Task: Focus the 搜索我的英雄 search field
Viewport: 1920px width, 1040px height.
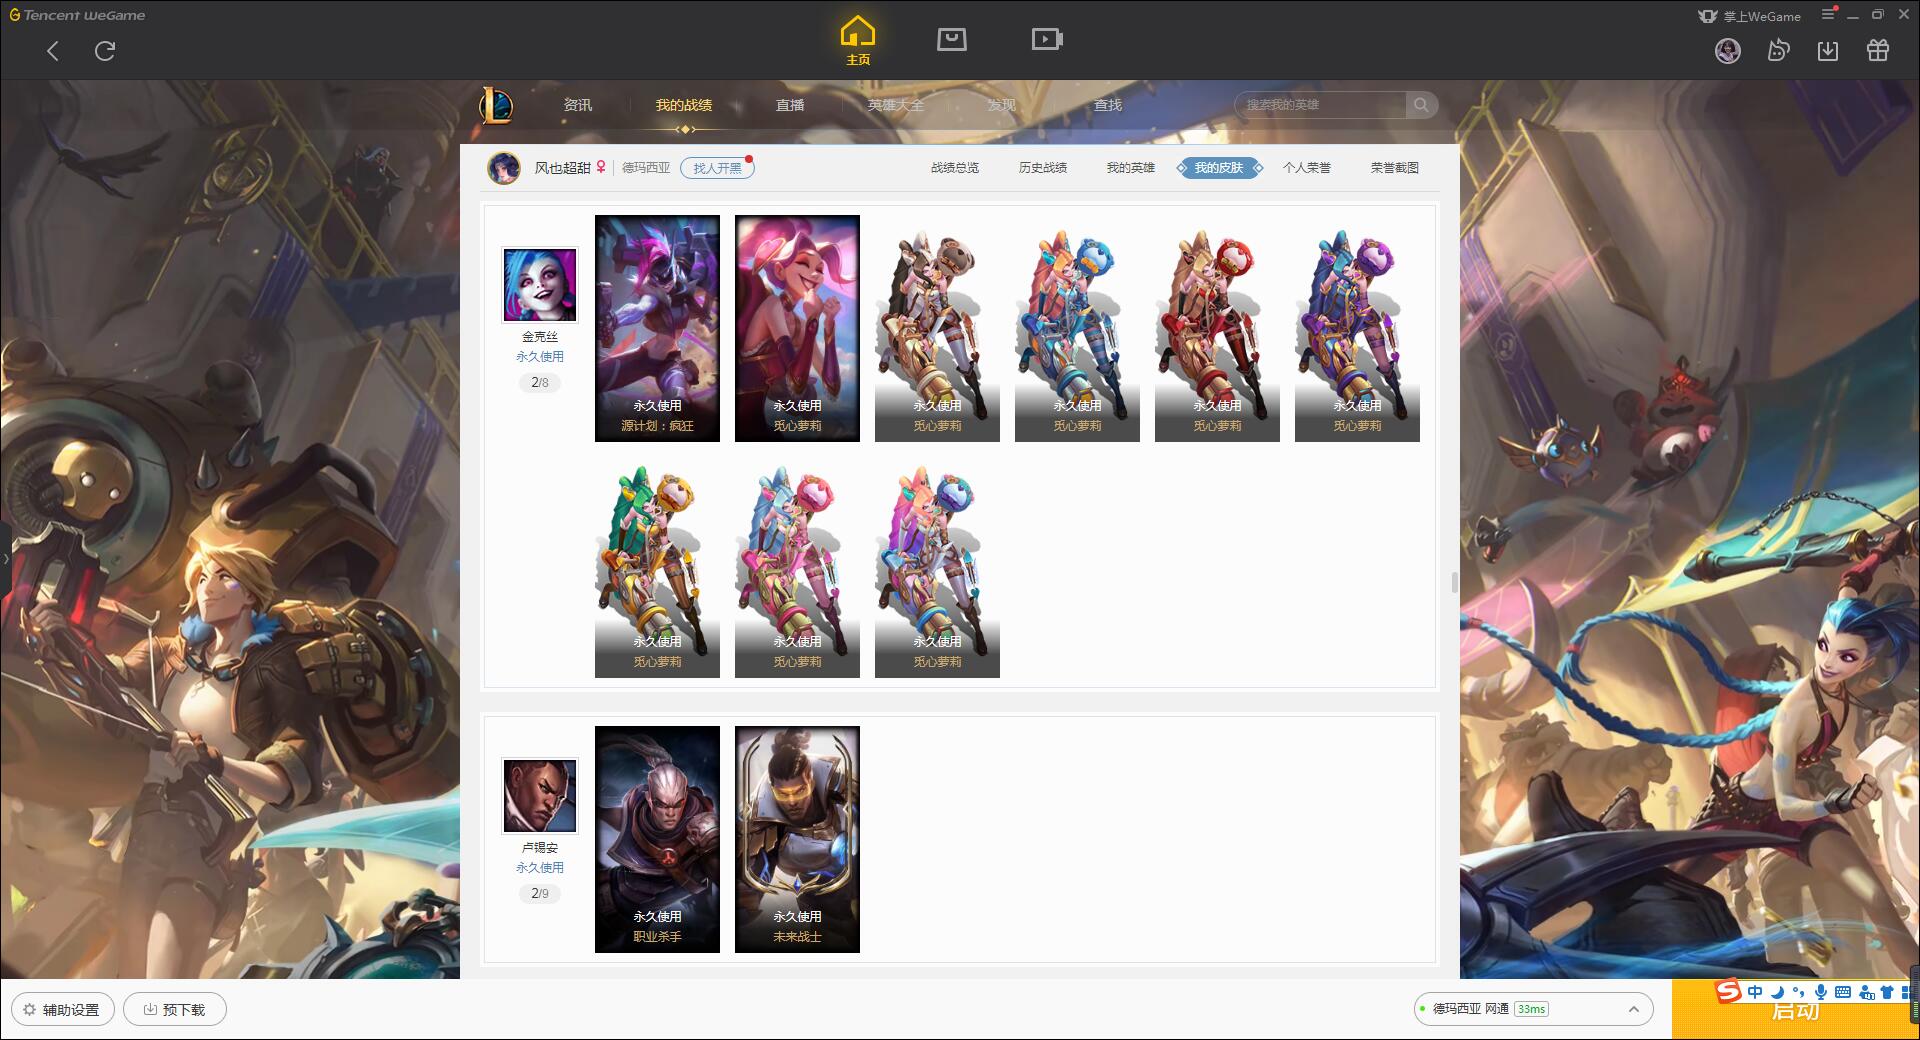Action: [x=1320, y=105]
